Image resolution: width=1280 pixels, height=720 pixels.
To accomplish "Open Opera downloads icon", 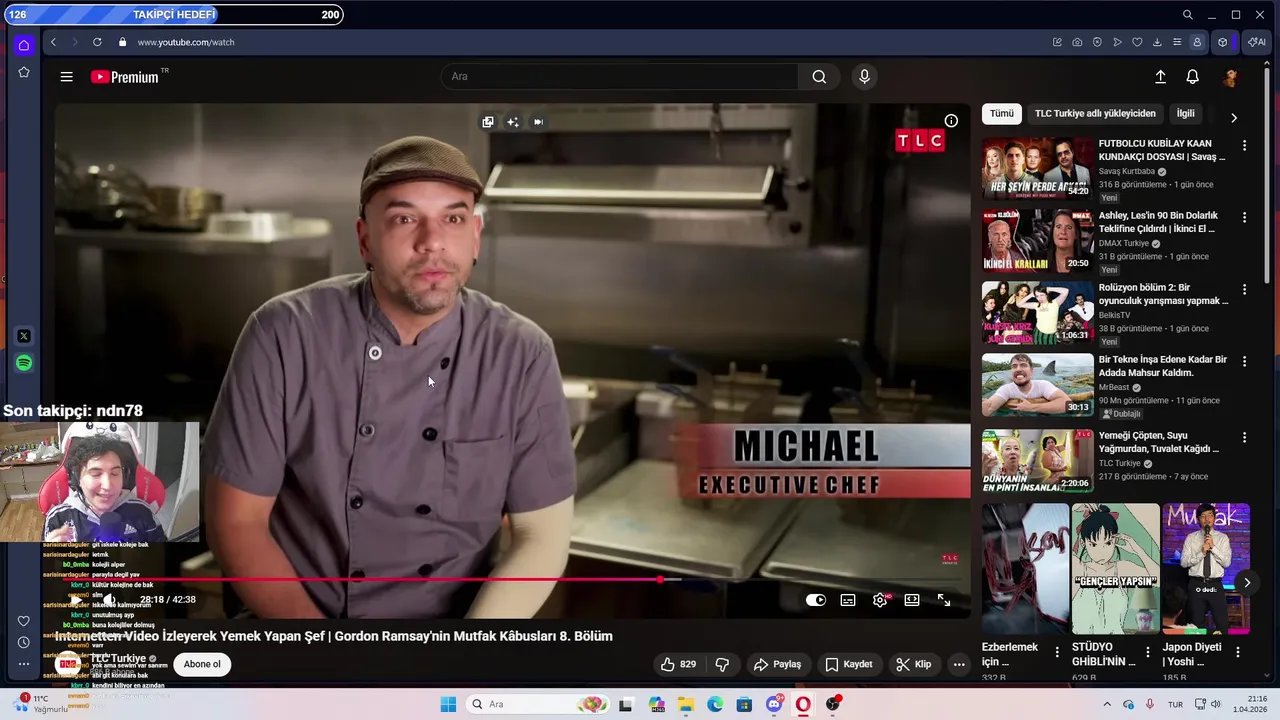I will coord(1157,42).
